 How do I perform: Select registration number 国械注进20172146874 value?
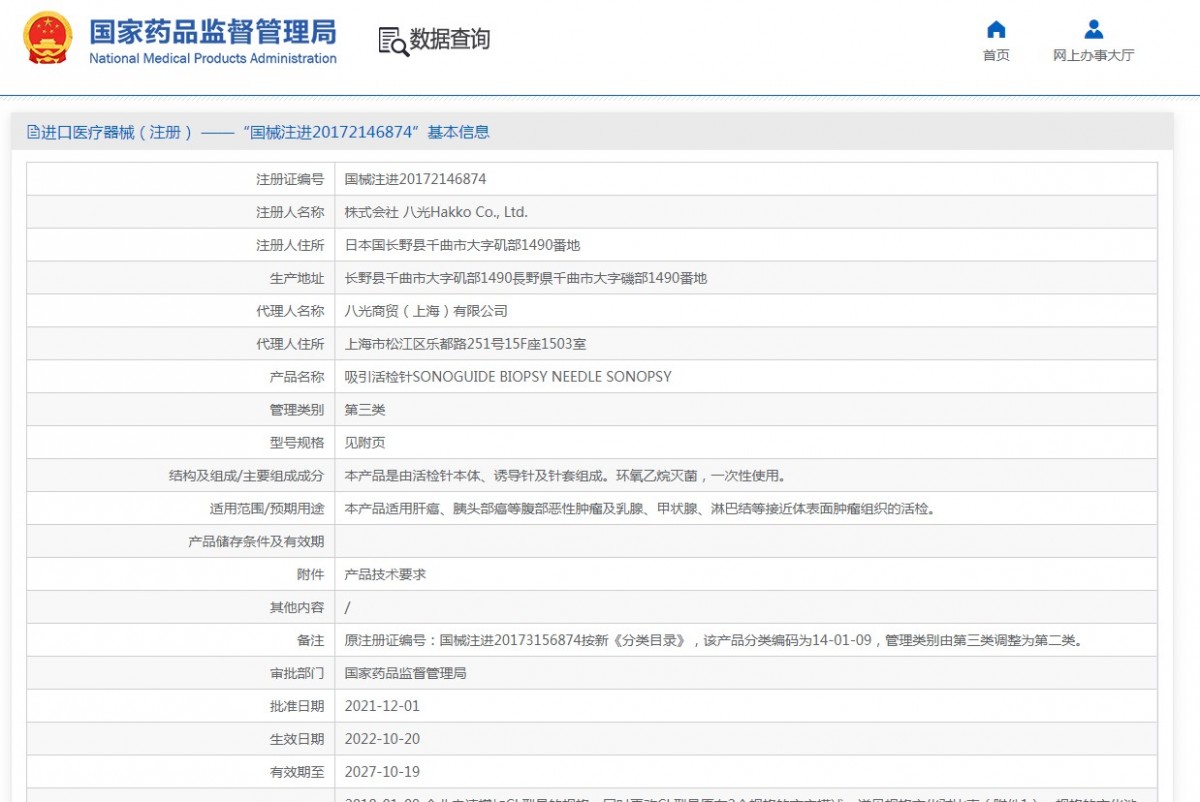tap(415, 179)
